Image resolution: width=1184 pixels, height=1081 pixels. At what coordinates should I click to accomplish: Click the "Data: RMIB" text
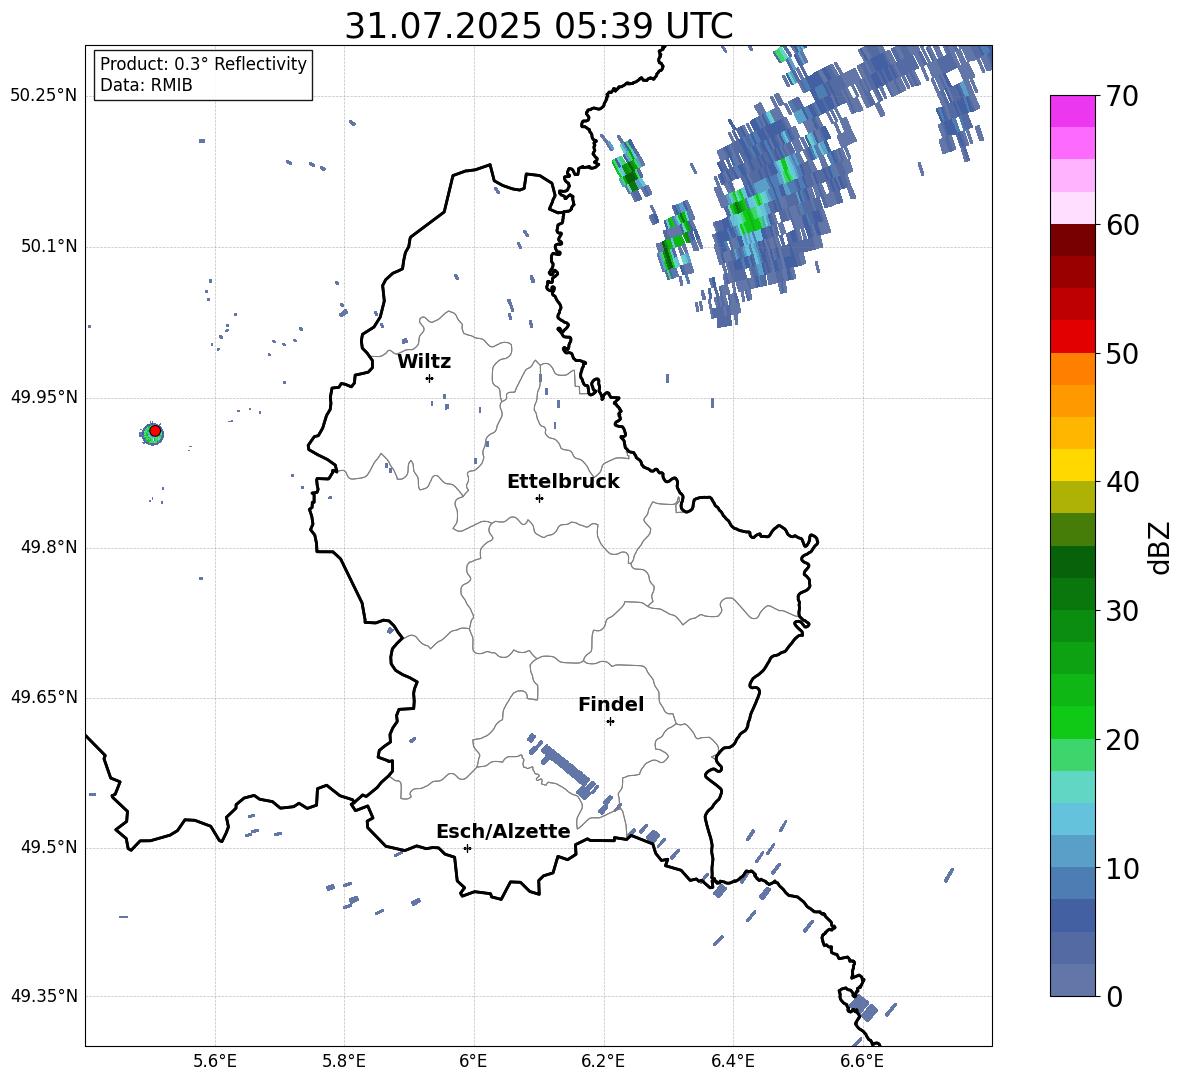[x=146, y=85]
